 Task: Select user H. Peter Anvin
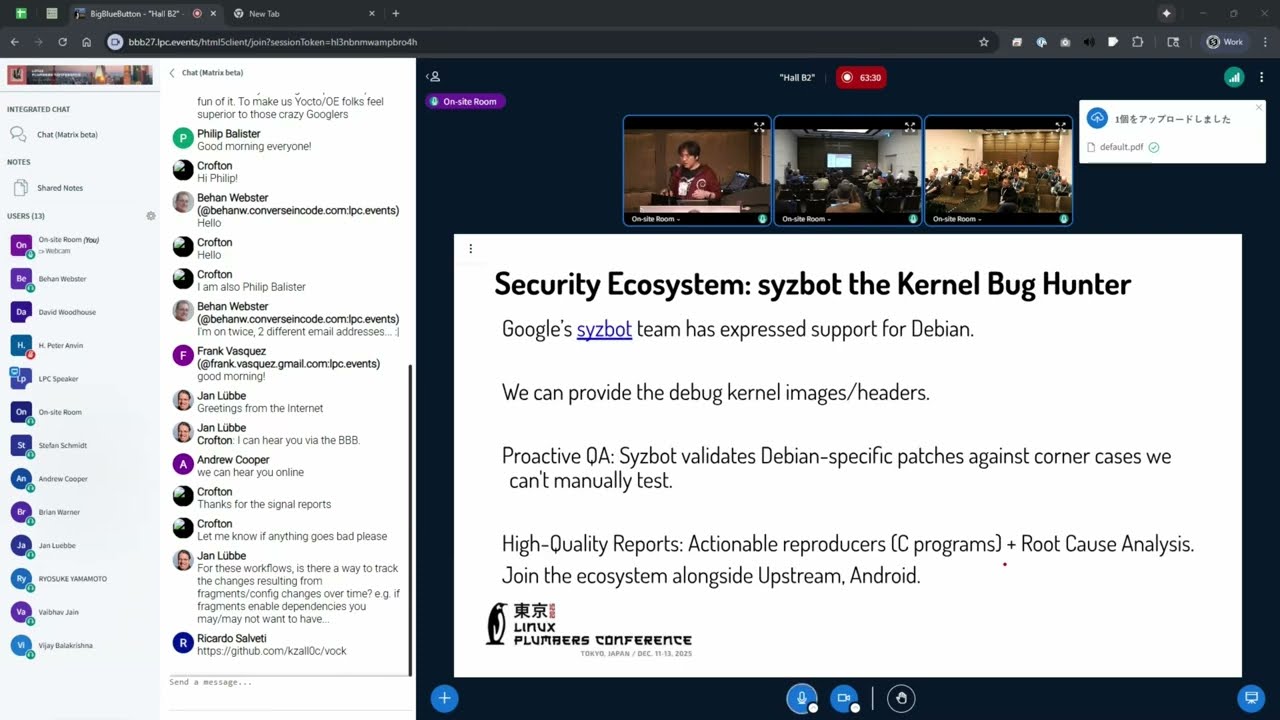click(80, 346)
